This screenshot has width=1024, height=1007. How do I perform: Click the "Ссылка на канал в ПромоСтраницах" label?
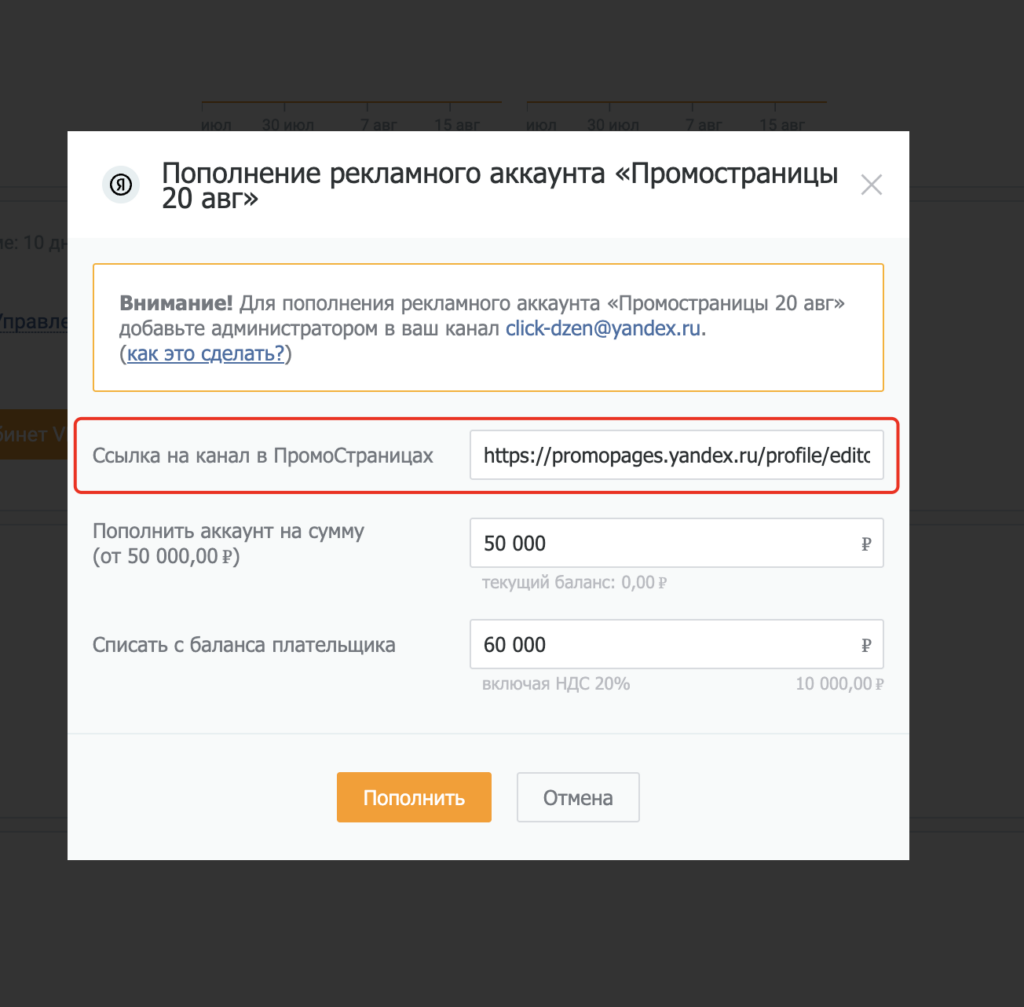(x=263, y=456)
